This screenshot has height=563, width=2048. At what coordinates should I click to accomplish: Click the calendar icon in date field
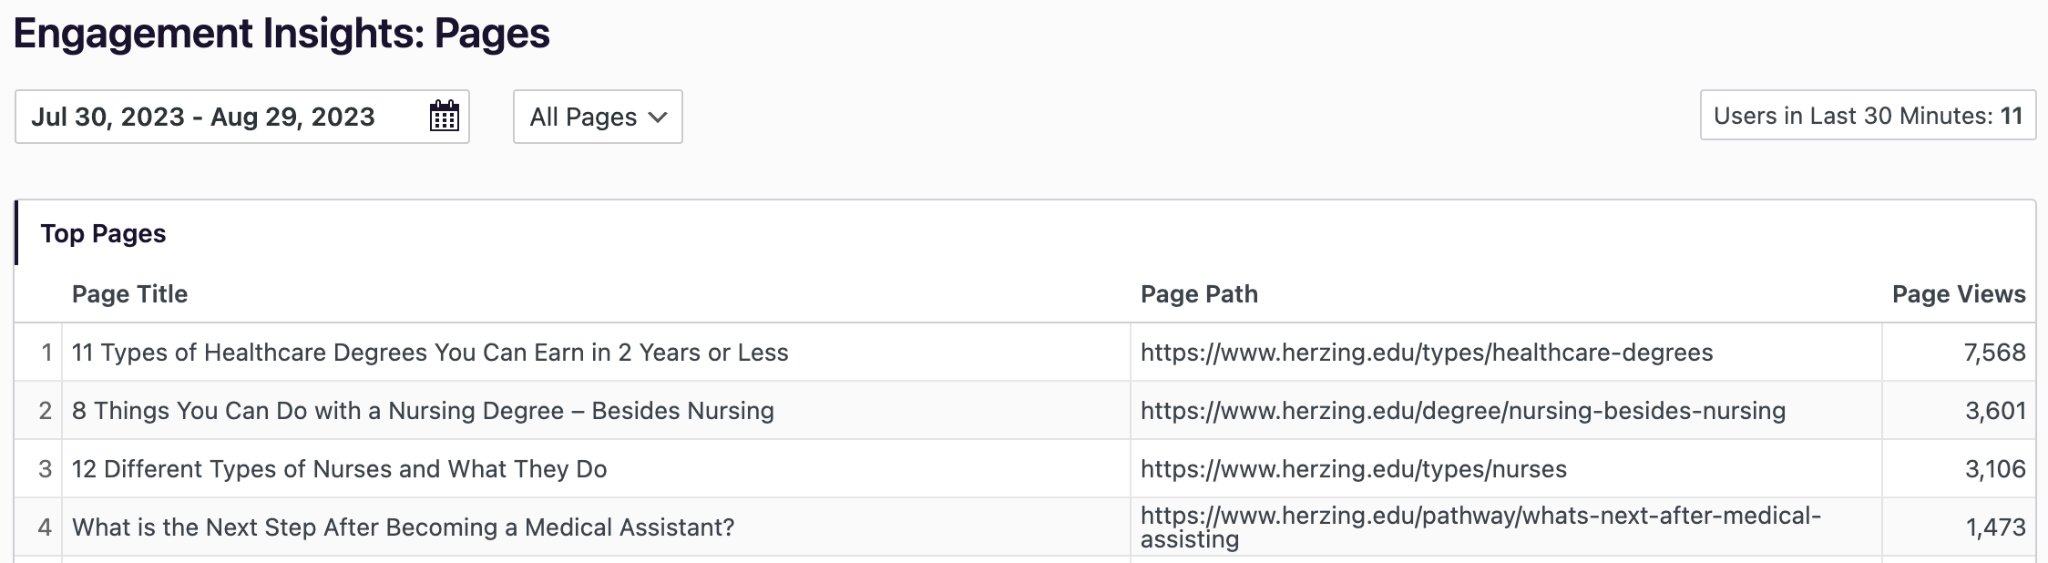(444, 117)
